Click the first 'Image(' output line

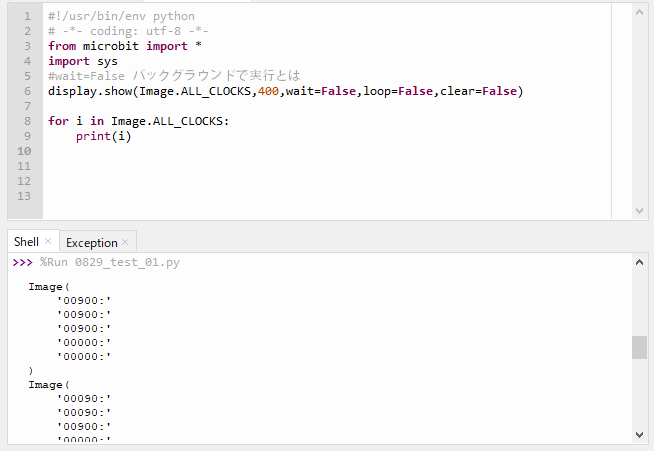[49, 287]
